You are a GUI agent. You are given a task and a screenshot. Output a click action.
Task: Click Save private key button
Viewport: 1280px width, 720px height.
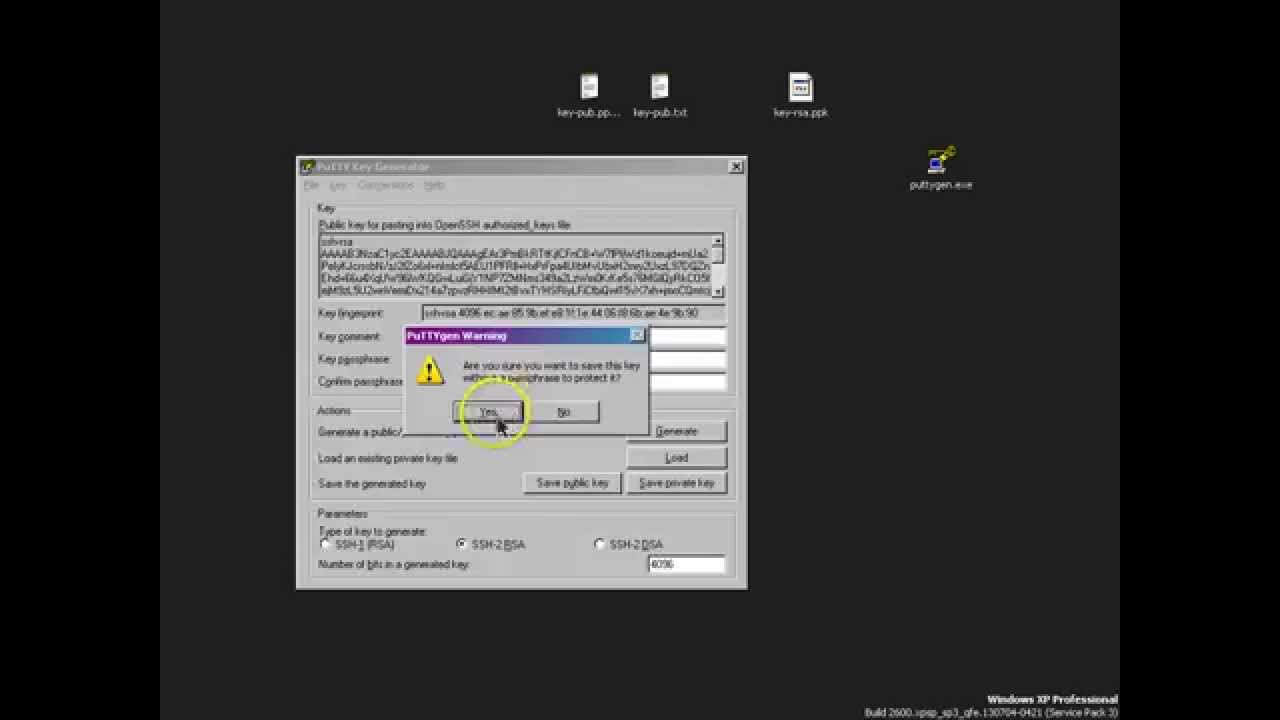pyautogui.click(x=676, y=483)
